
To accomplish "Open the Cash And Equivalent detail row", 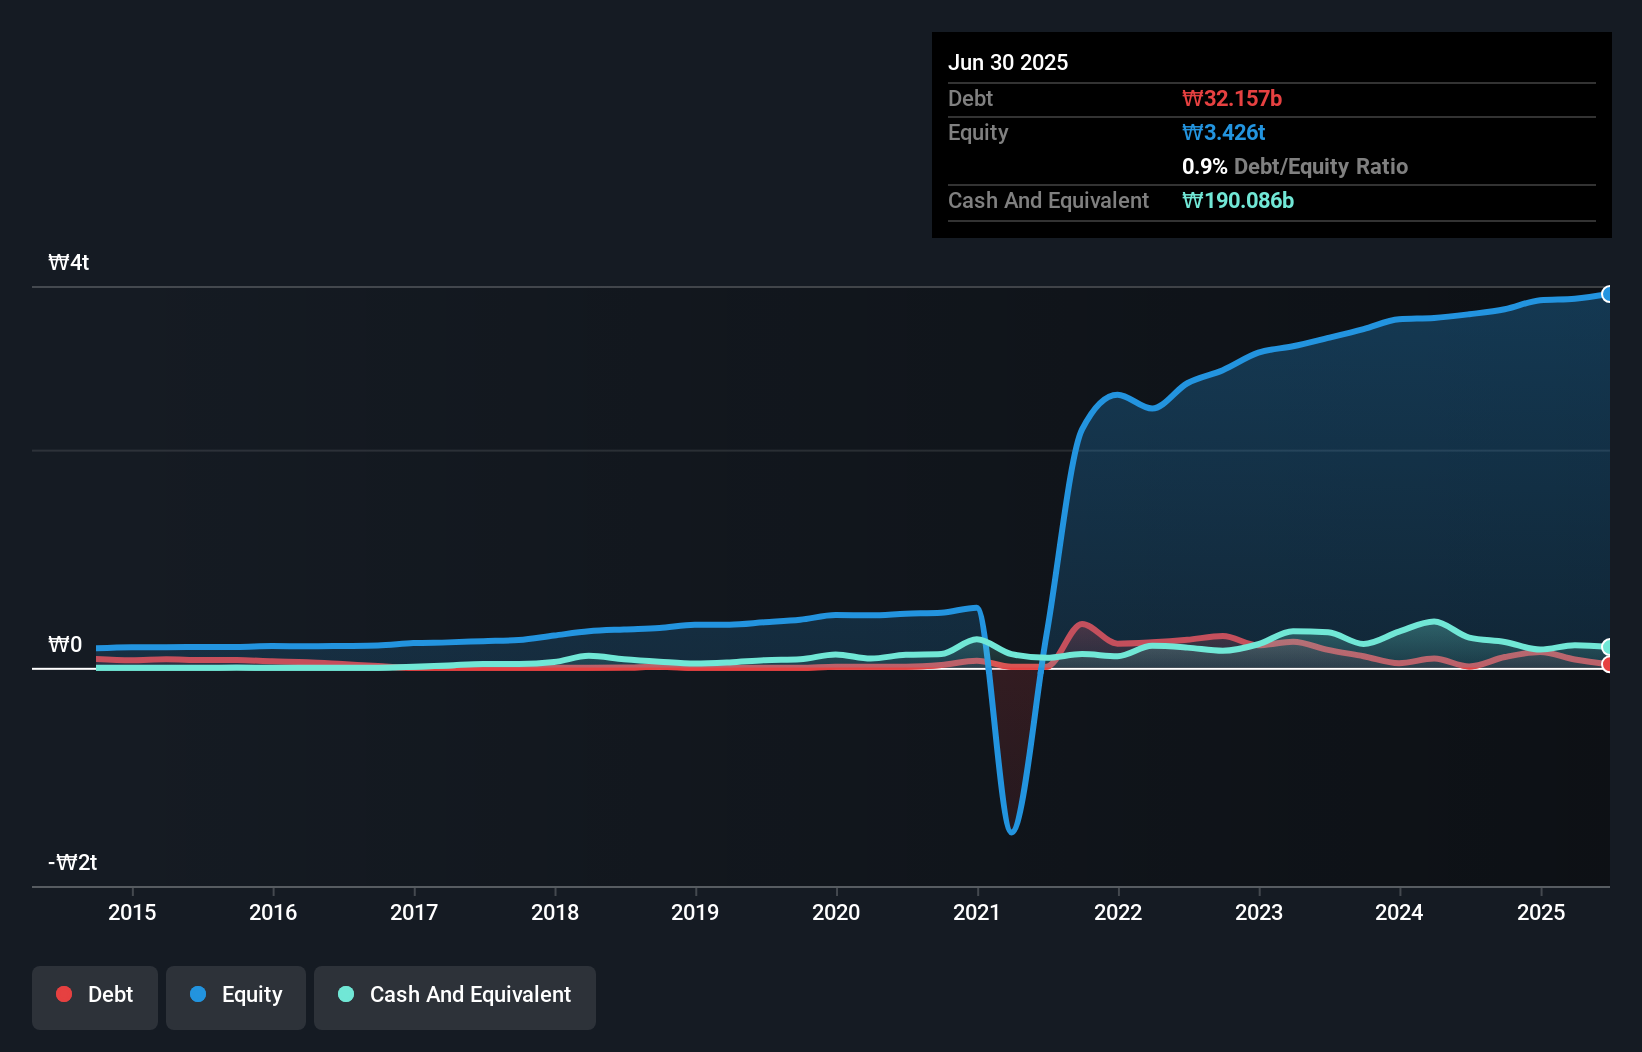I will click(x=1048, y=200).
